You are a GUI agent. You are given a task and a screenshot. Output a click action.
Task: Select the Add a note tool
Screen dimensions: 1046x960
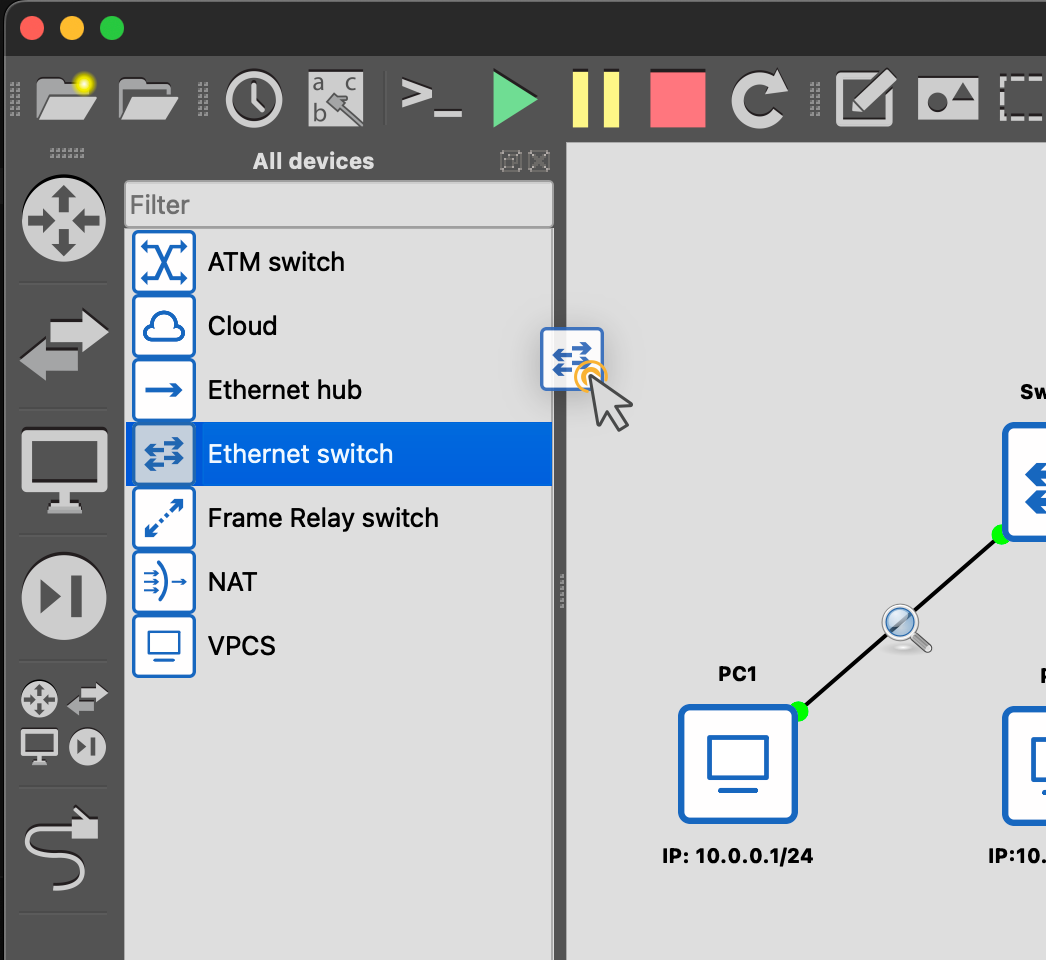click(x=864, y=98)
